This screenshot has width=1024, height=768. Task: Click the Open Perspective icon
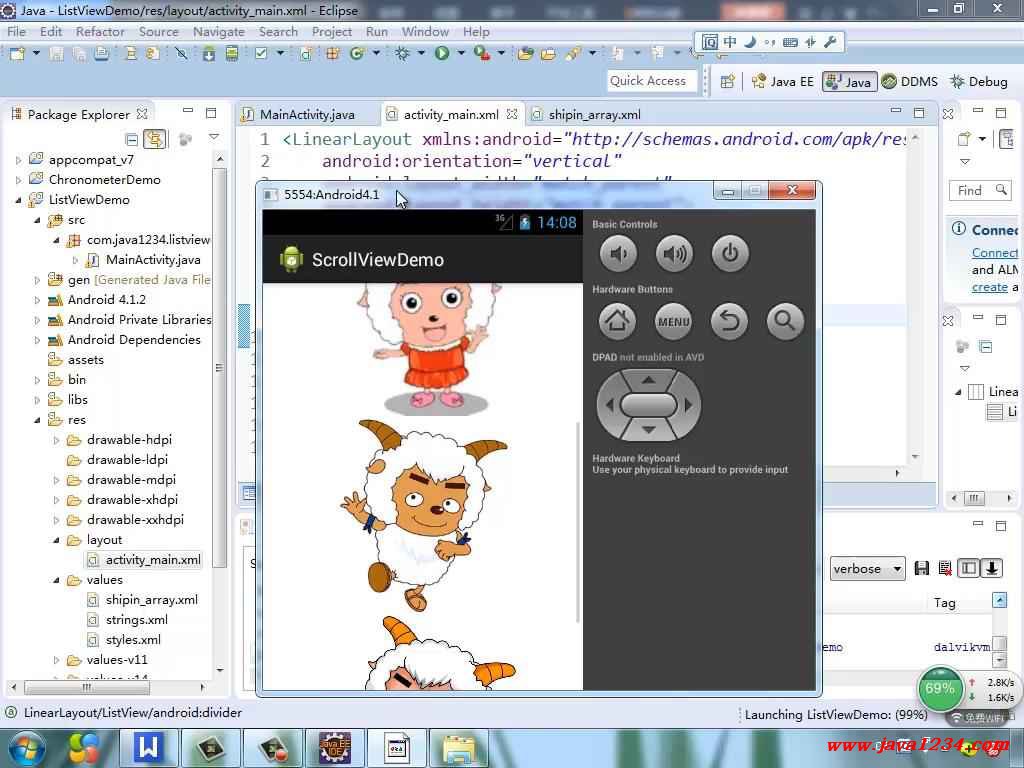[728, 81]
